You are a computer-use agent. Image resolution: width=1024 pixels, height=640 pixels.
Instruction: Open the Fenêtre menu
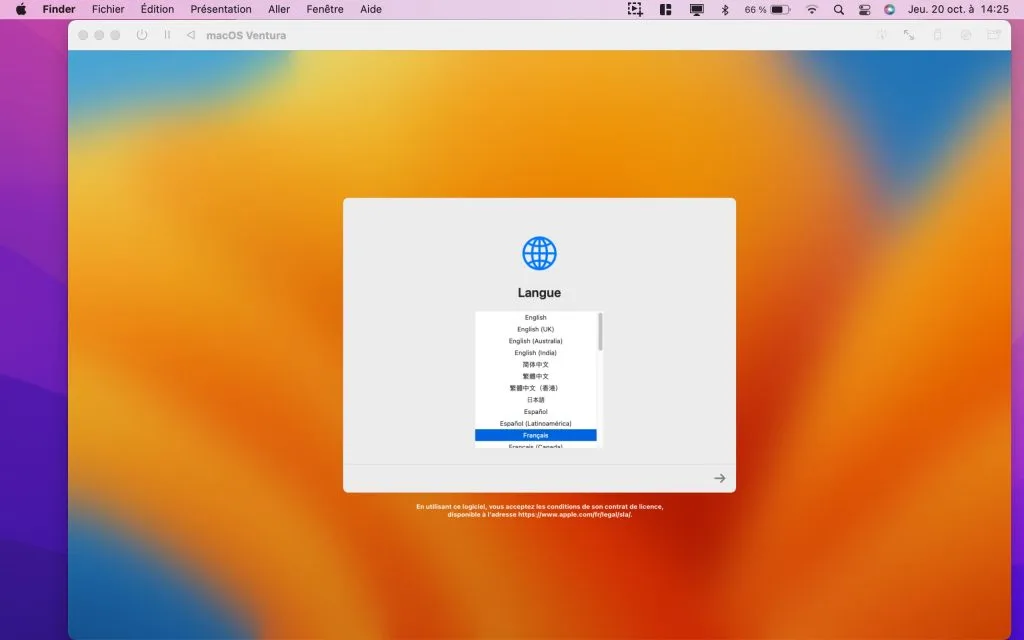(325, 9)
